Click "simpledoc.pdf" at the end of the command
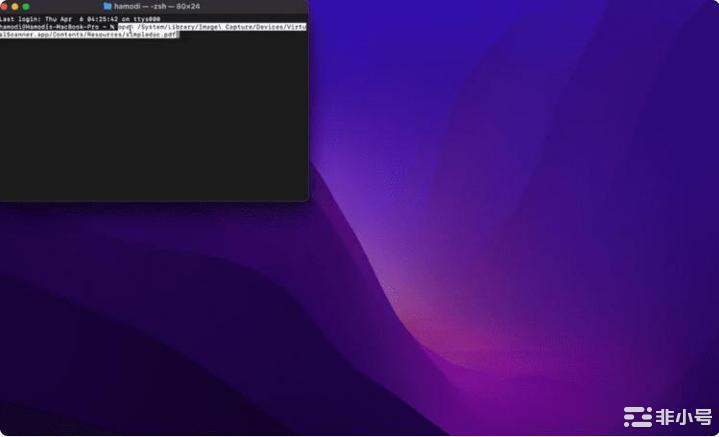 click(155, 34)
